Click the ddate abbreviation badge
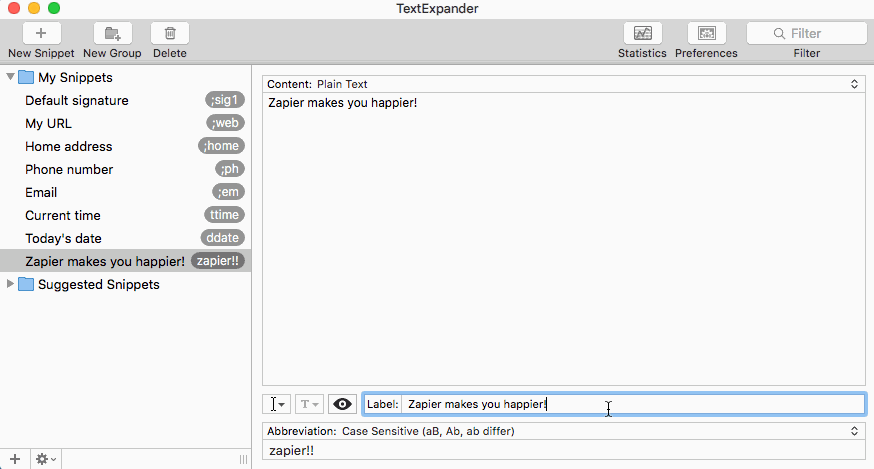 (222, 238)
